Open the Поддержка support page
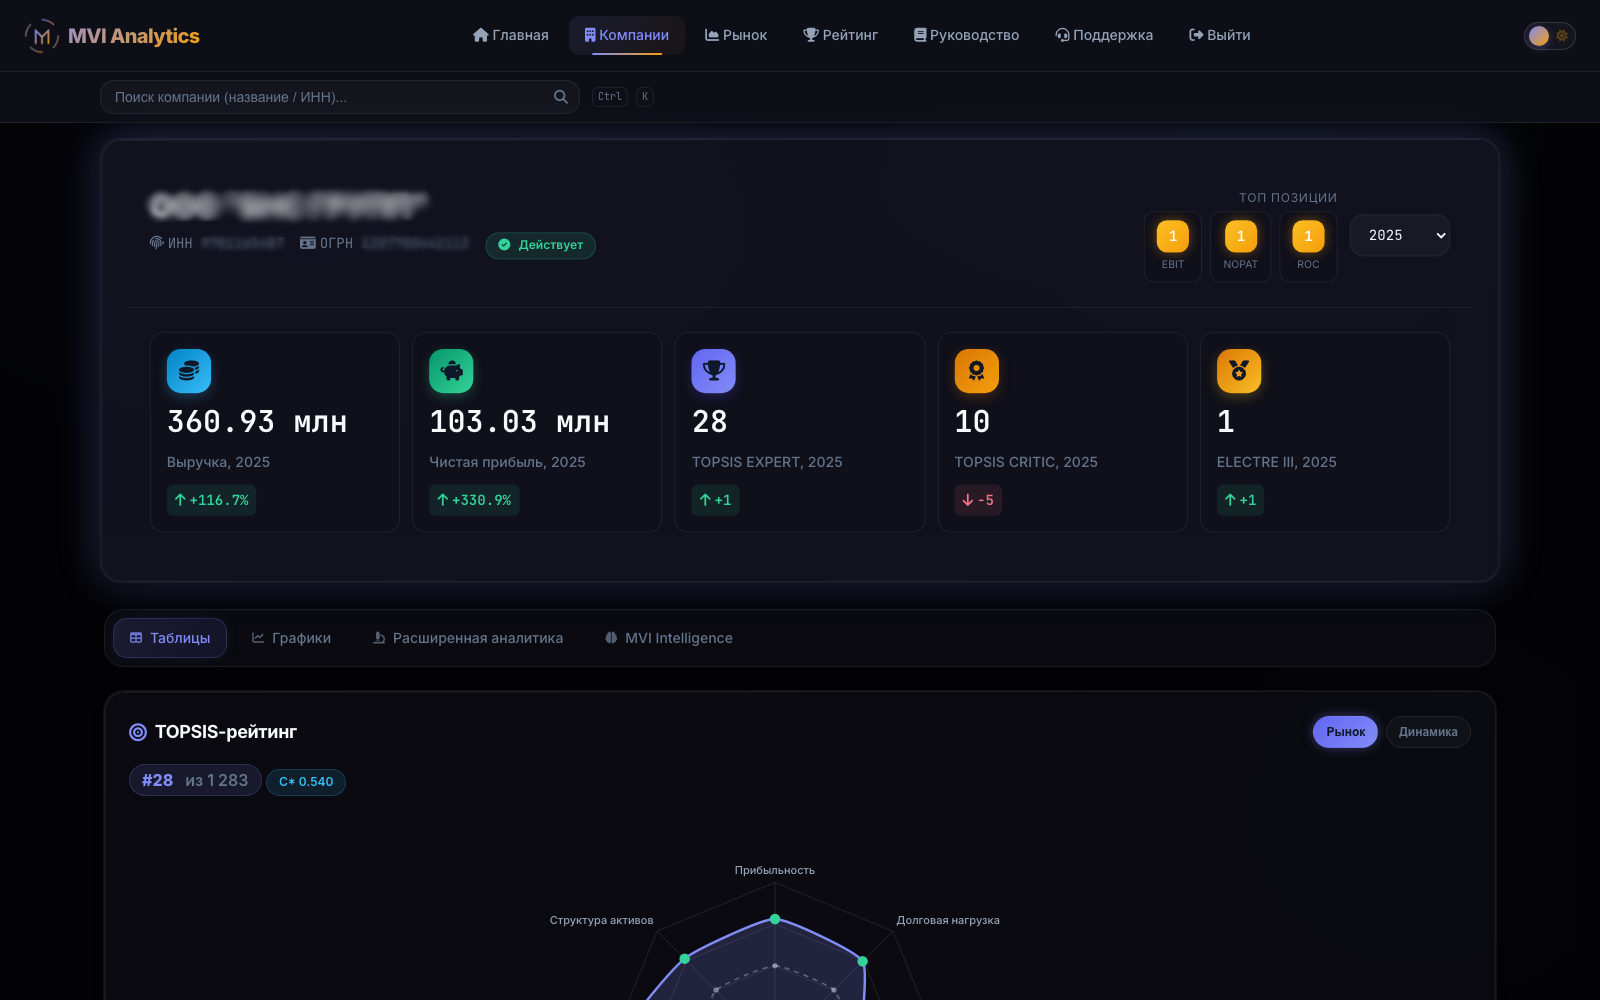This screenshot has width=1600, height=1000. [1104, 35]
